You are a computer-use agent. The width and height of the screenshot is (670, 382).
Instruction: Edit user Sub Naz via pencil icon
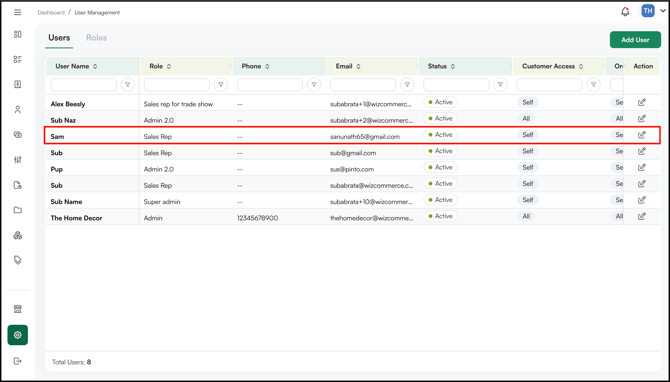coord(641,119)
